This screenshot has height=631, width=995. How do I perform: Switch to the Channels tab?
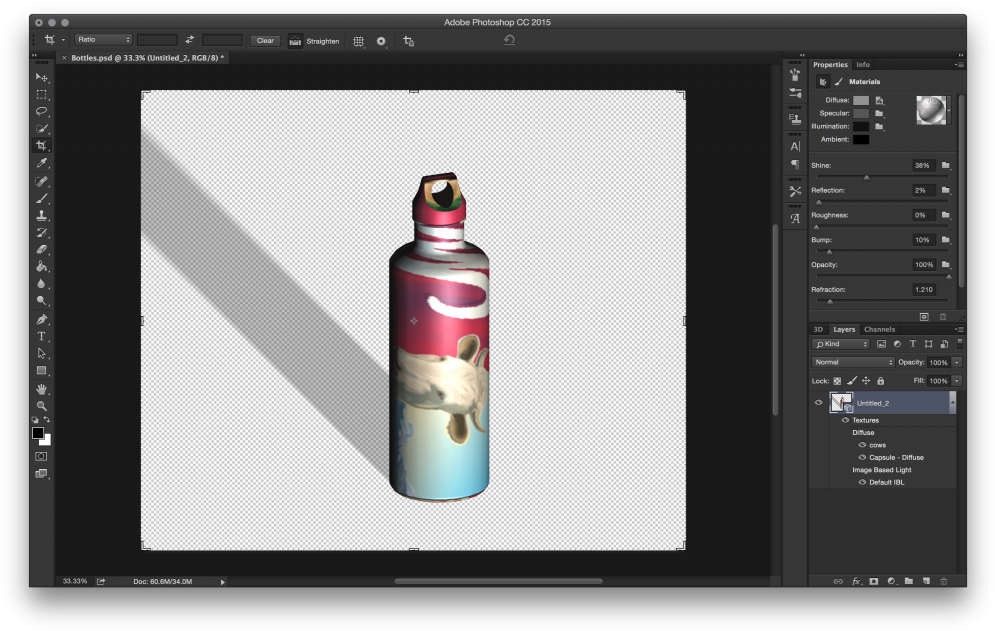click(879, 329)
